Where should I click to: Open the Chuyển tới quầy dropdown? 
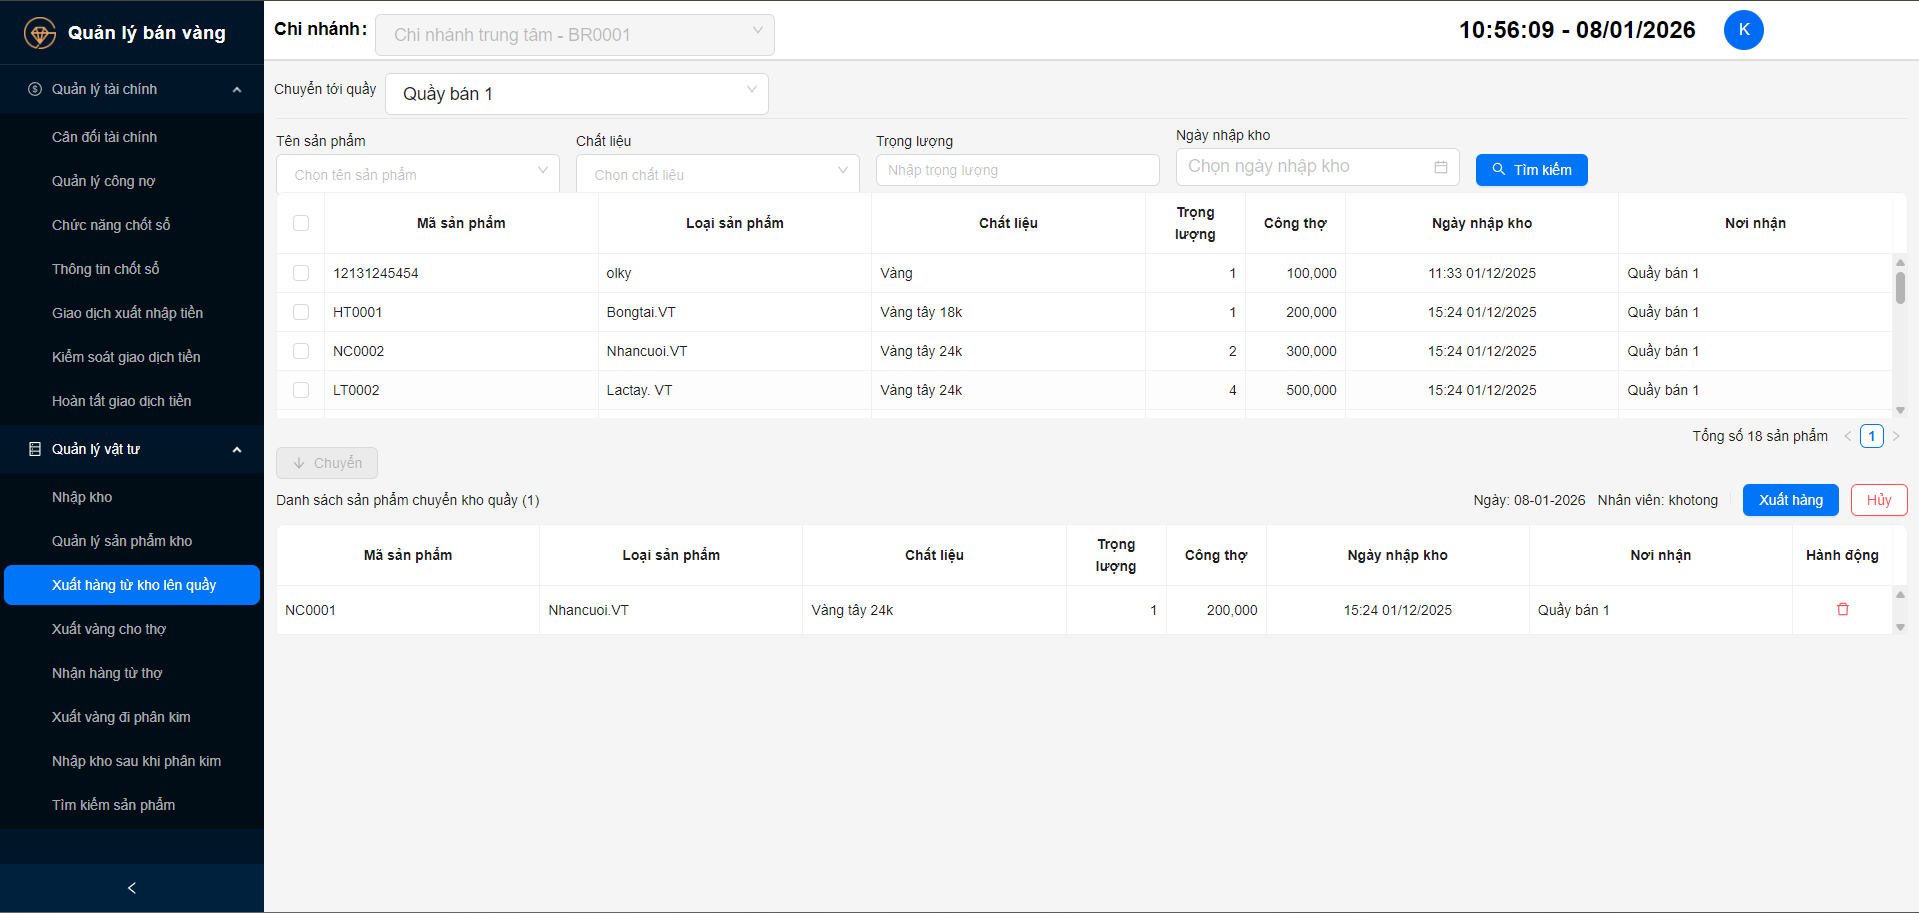[x=576, y=94]
